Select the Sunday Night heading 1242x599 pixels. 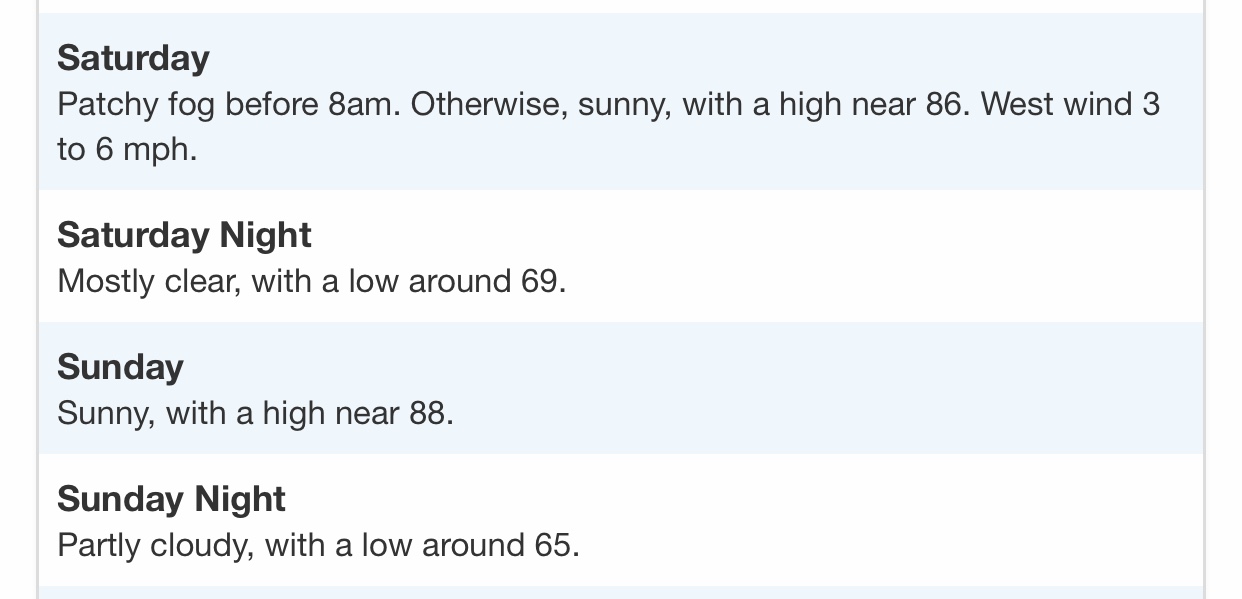click(x=171, y=499)
